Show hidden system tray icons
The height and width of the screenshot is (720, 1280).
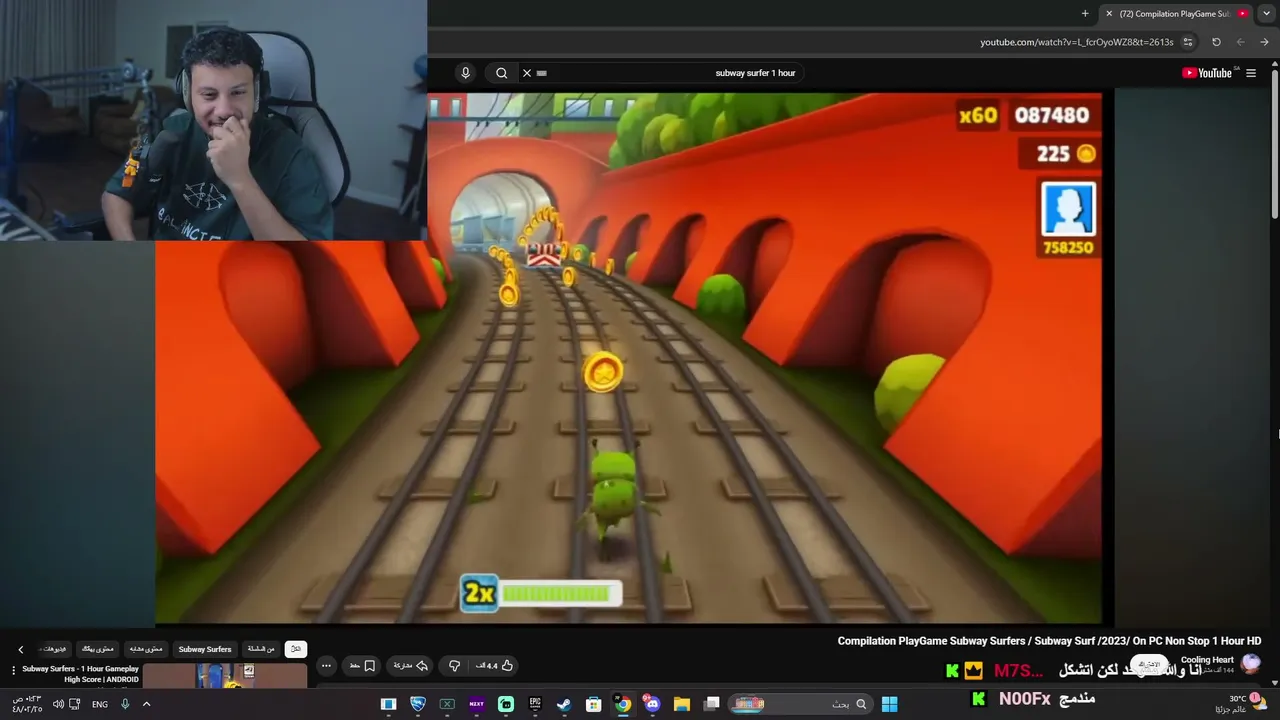146,704
